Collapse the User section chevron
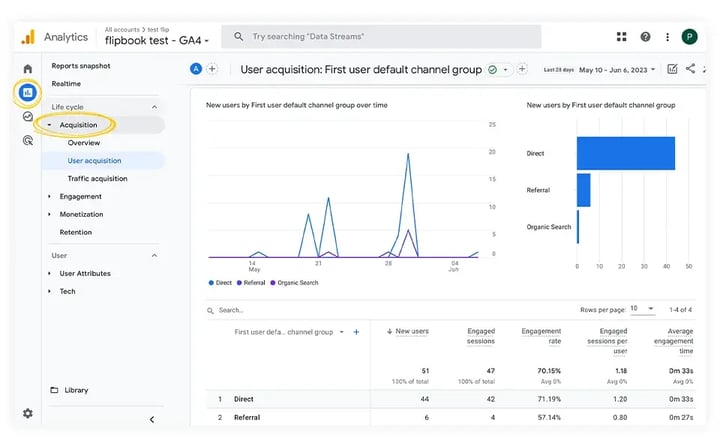Viewport: 720px width, 447px height. click(x=154, y=255)
